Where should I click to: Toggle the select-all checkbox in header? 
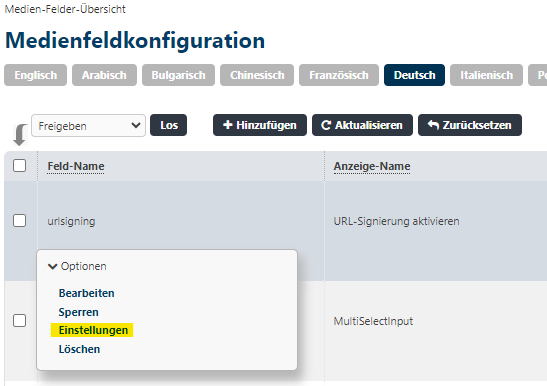(20, 165)
